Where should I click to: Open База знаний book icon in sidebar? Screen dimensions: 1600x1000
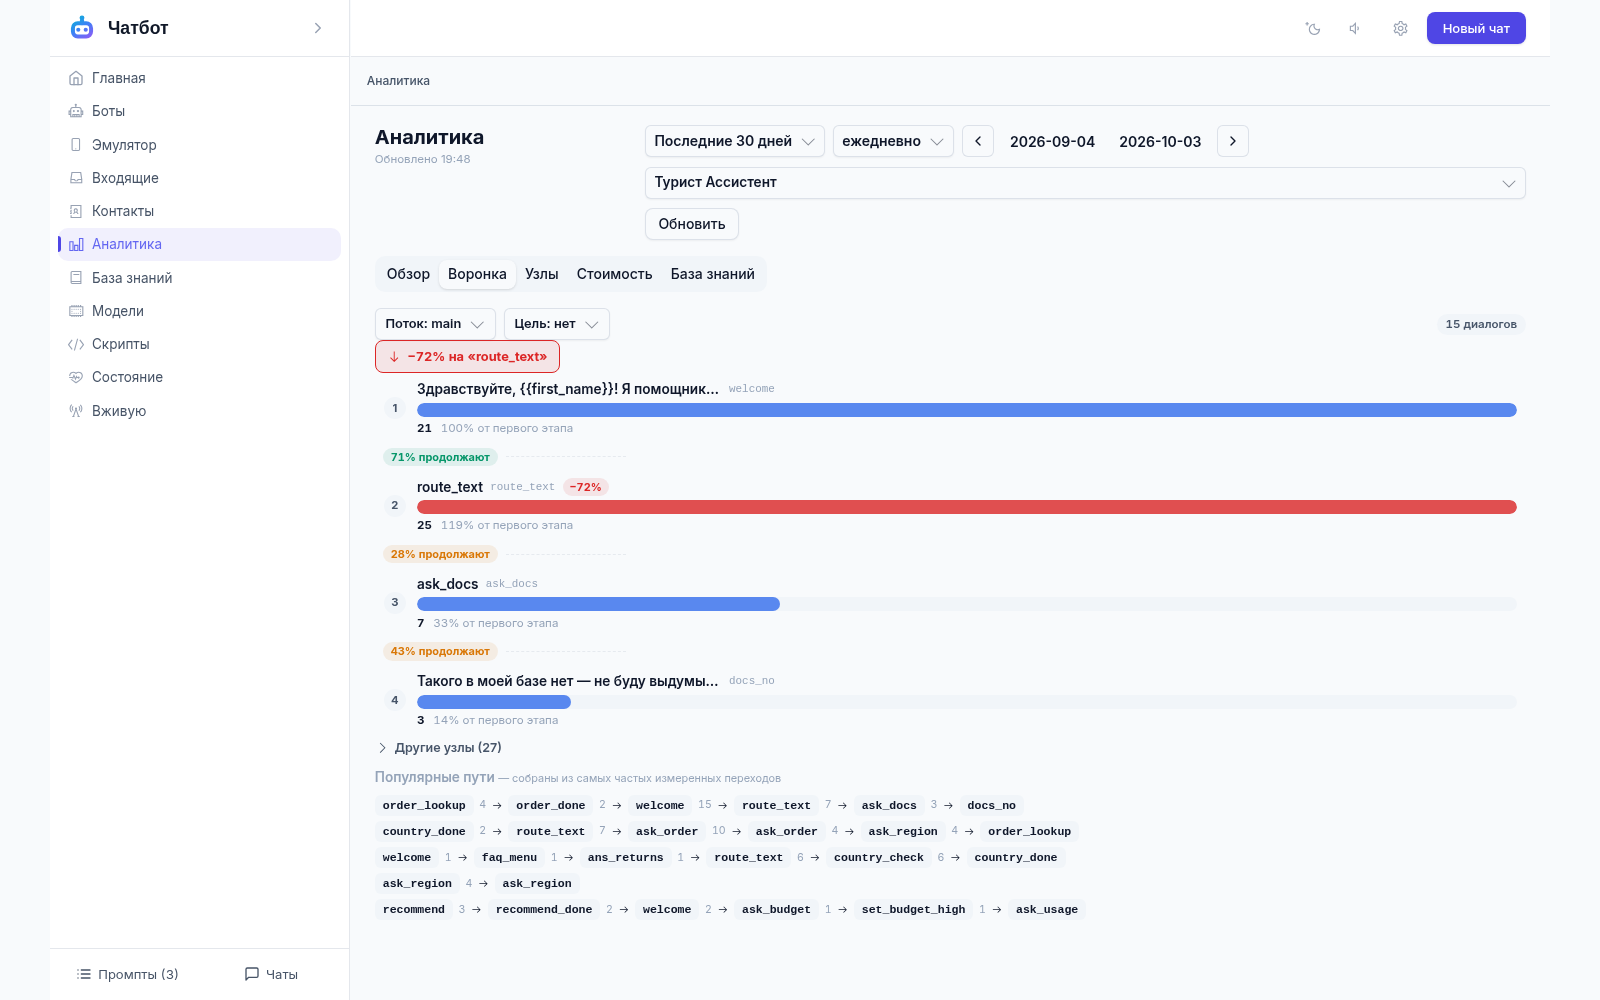76,278
